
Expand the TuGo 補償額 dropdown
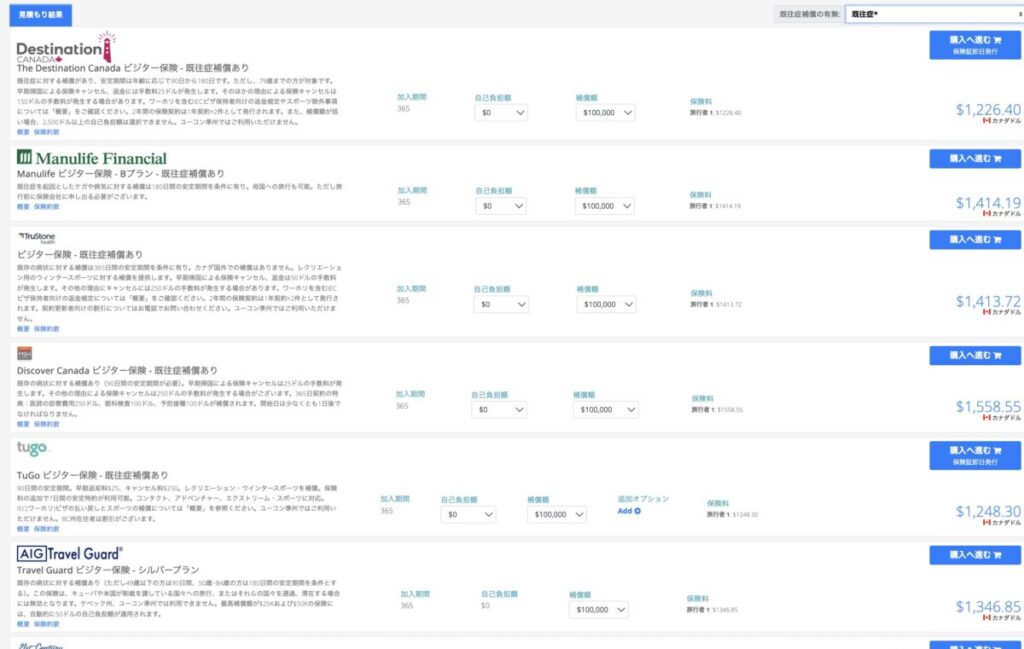pos(556,514)
